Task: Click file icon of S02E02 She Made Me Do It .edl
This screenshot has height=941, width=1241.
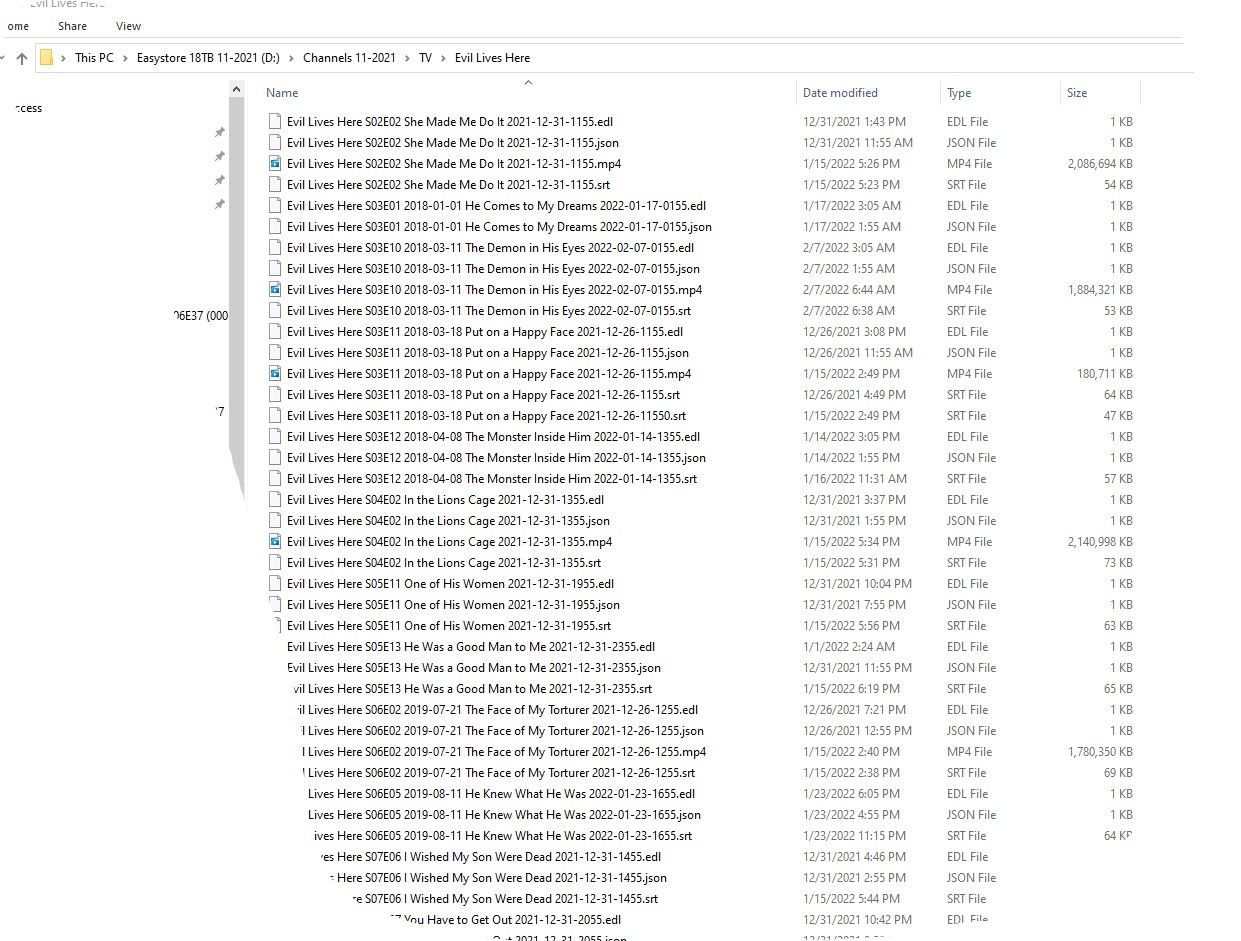Action: (x=275, y=121)
